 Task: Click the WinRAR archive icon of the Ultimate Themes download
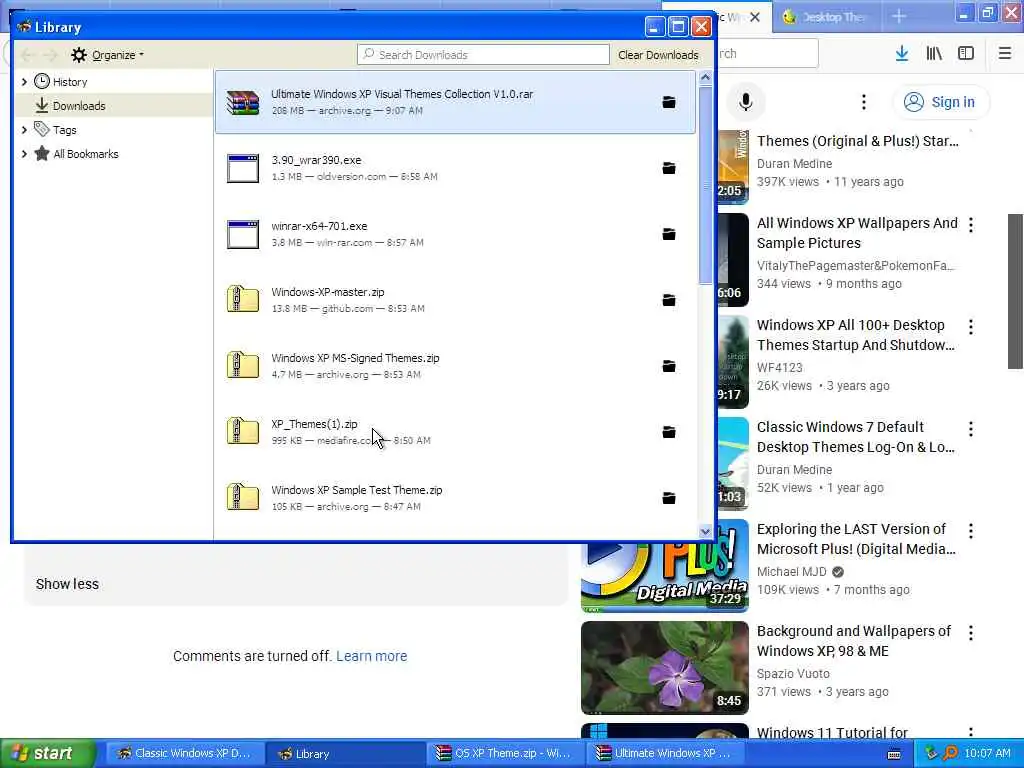[243, 103]
